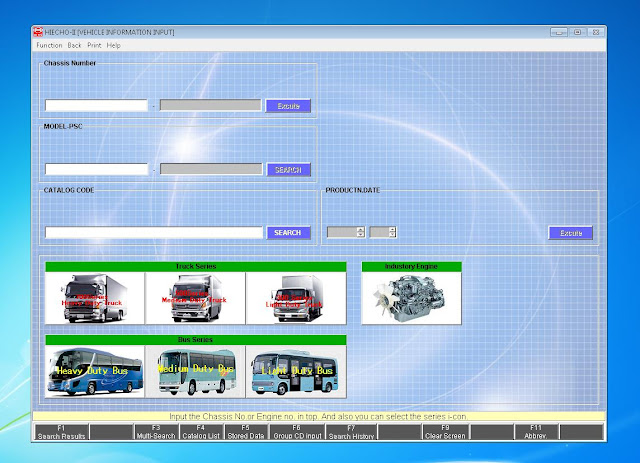Click first PRODUCTN.DATE spinner up arrow
Screen dimensions: 640x463
[360, 230]
